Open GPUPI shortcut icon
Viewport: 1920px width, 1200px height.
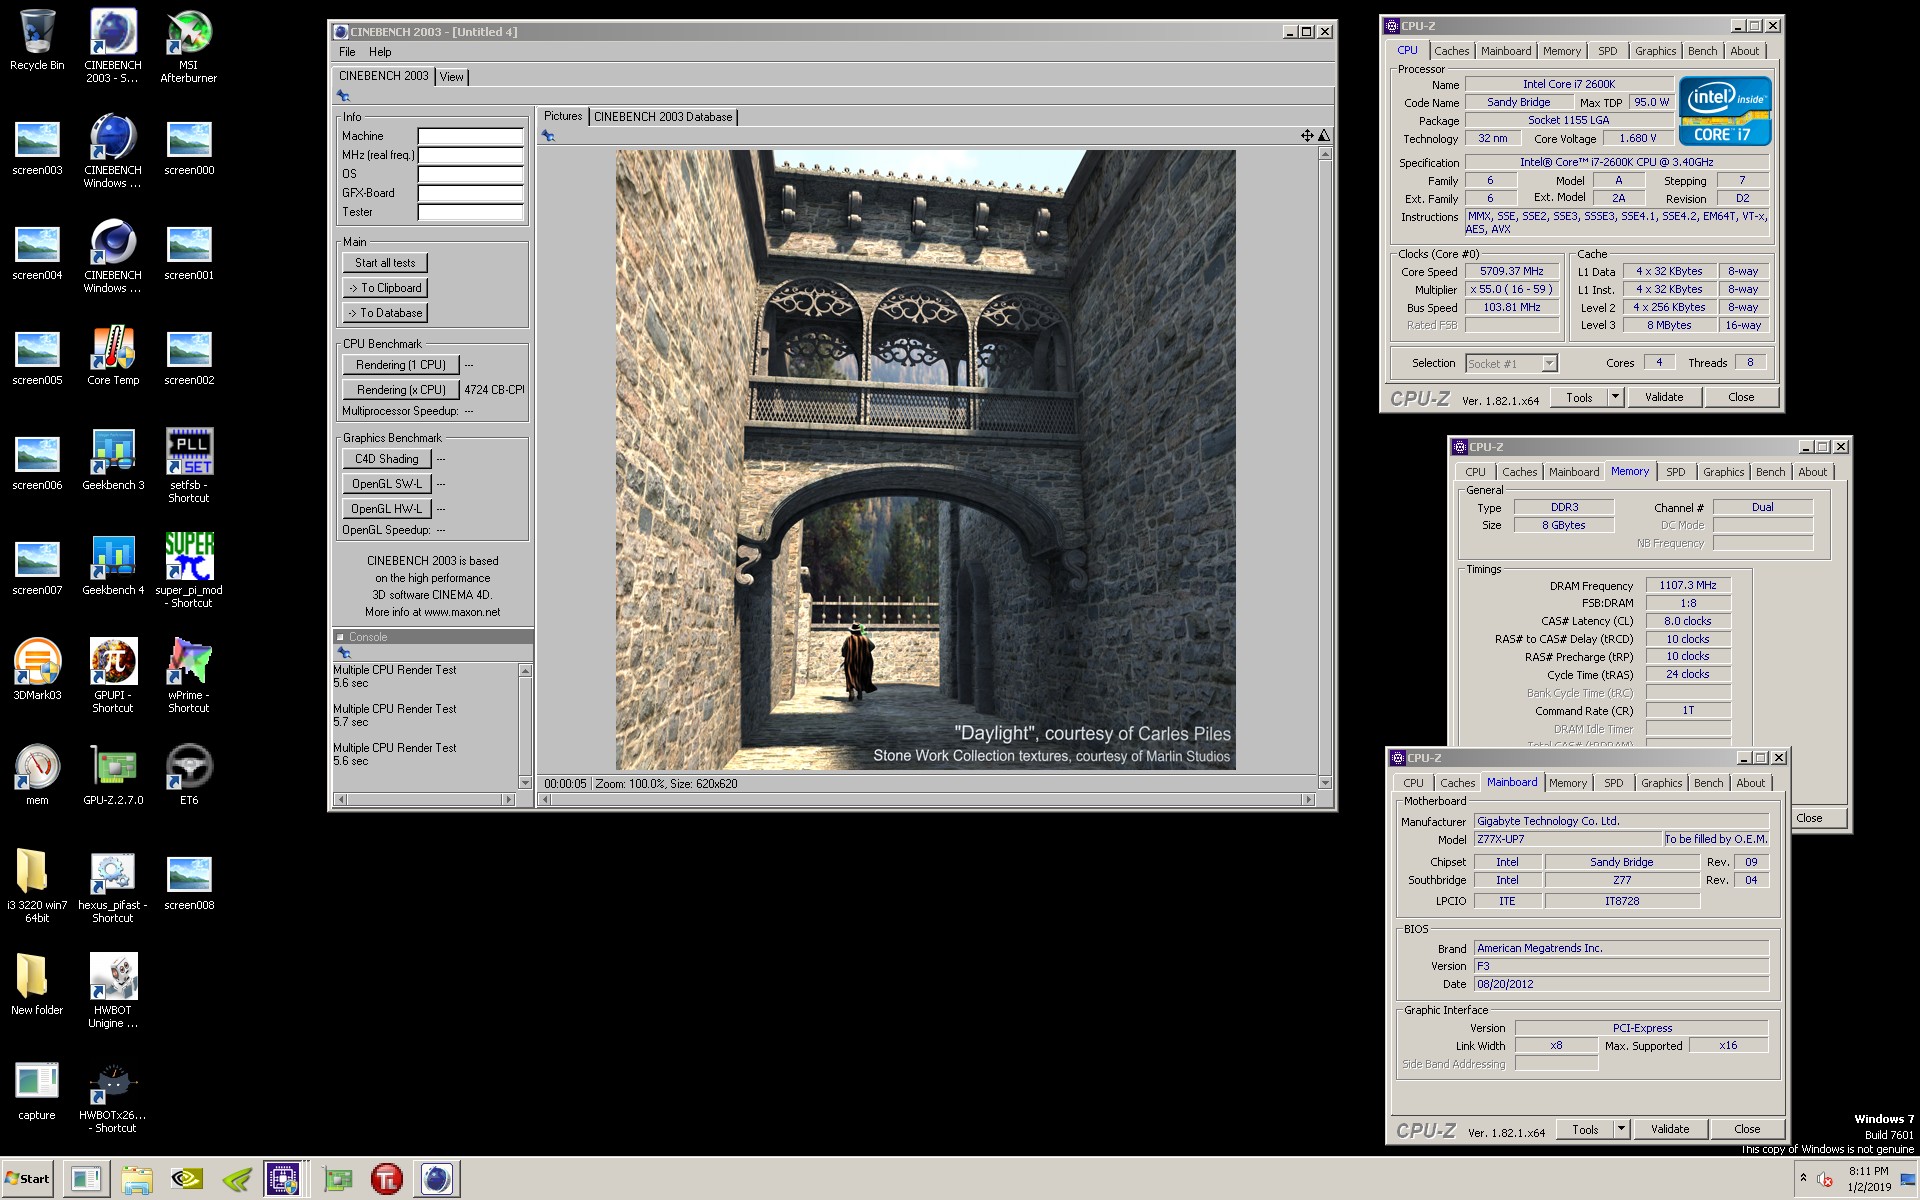(113, 676)
